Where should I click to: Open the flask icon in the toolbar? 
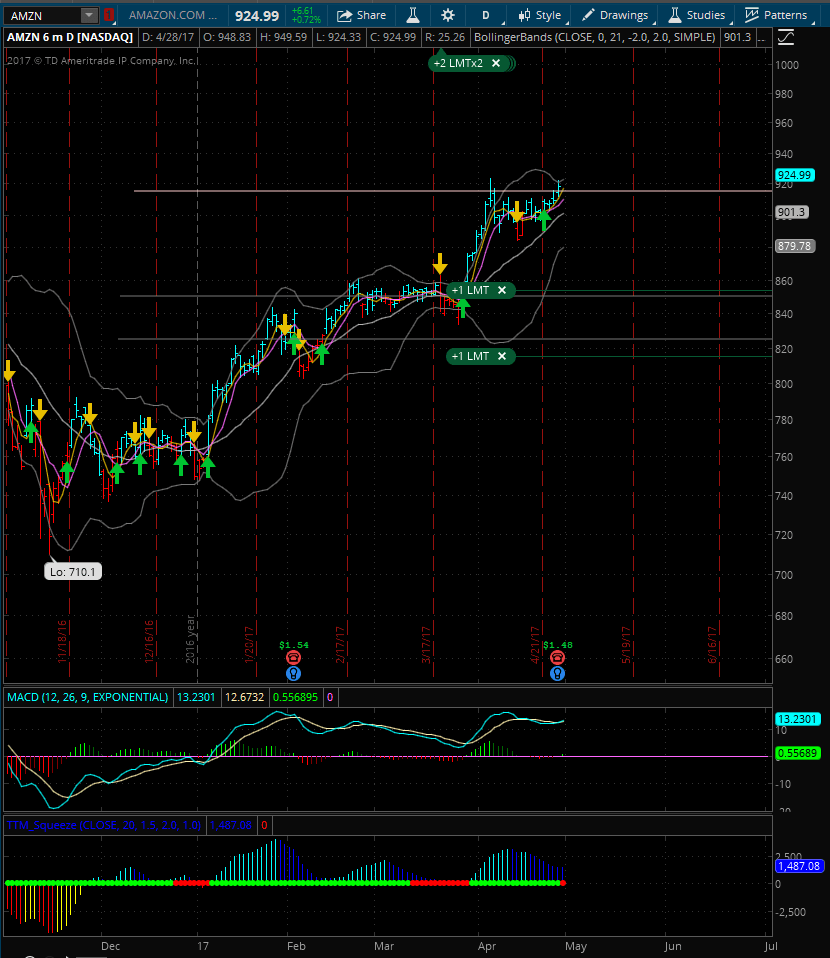pos(413,15)
